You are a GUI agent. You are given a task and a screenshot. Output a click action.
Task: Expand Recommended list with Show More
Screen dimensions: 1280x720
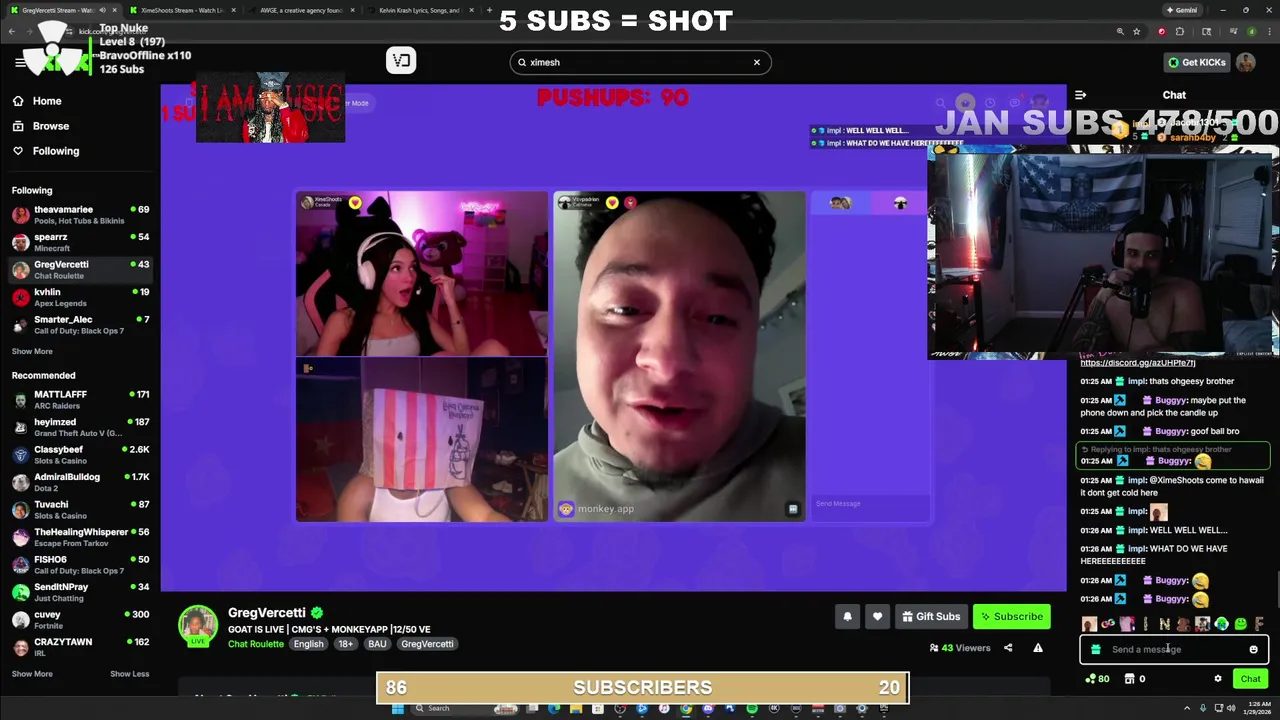pyautogui.click(x=32, y=674)
